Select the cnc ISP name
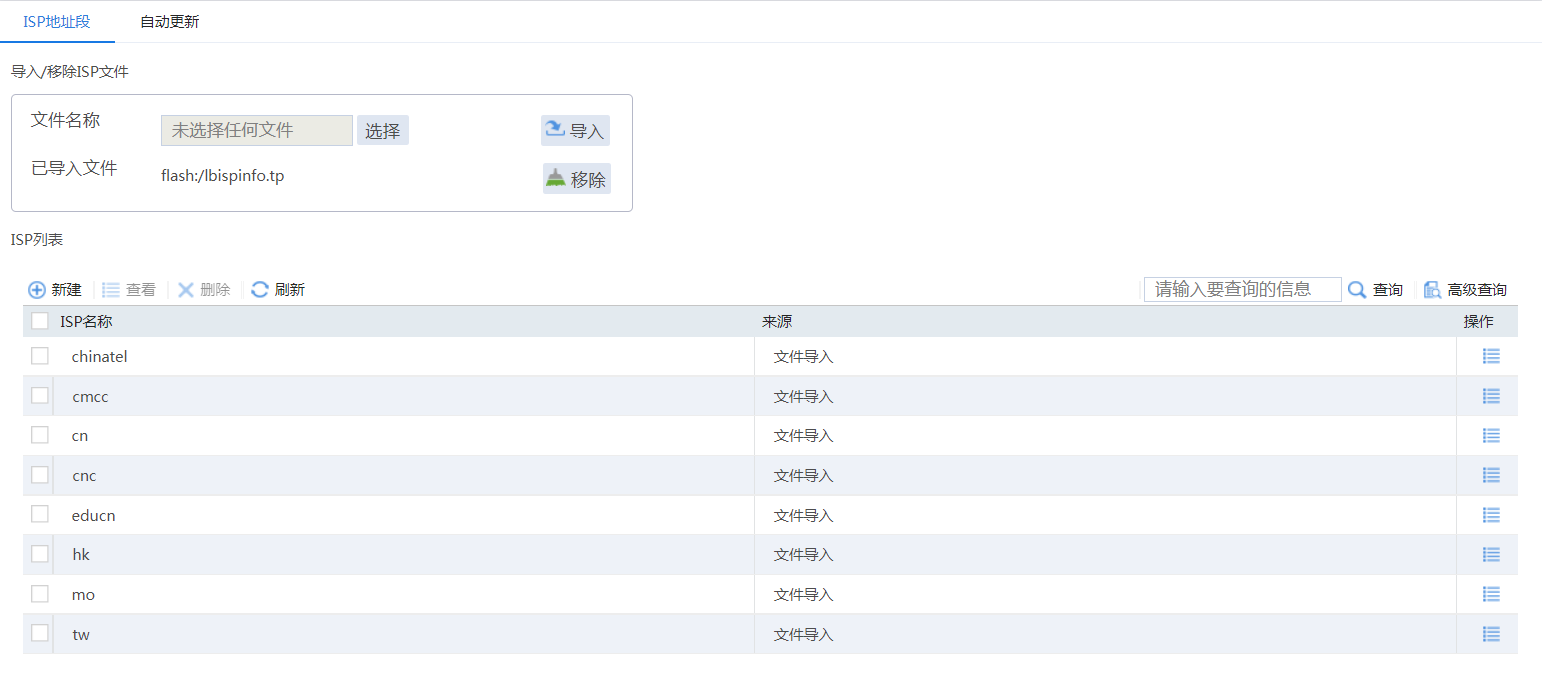The height and width of the screenshot is (678, 1542). coord(84,475)
